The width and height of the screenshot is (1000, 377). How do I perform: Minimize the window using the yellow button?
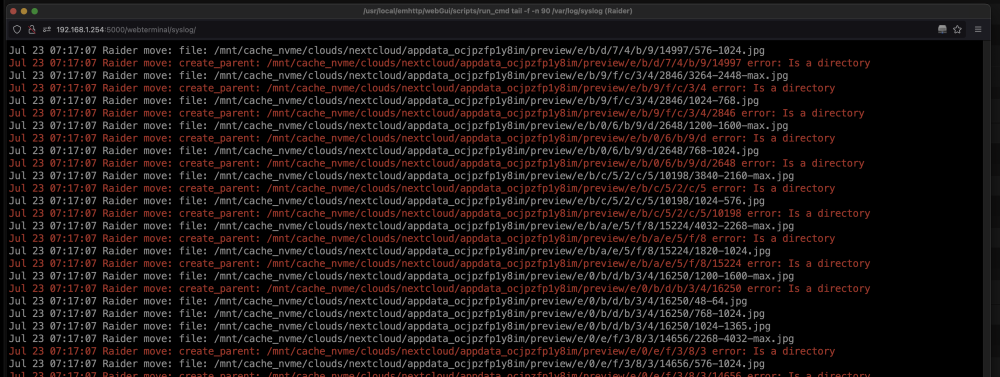point(24,11)
